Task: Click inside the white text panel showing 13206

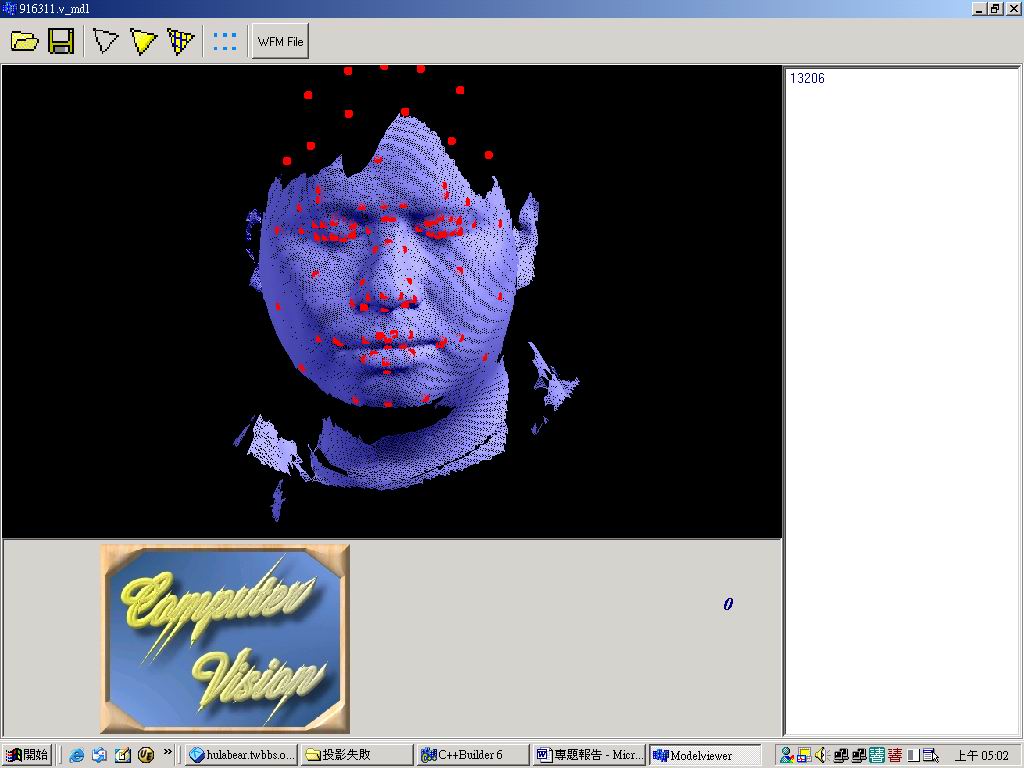Action: pos(902,400)
